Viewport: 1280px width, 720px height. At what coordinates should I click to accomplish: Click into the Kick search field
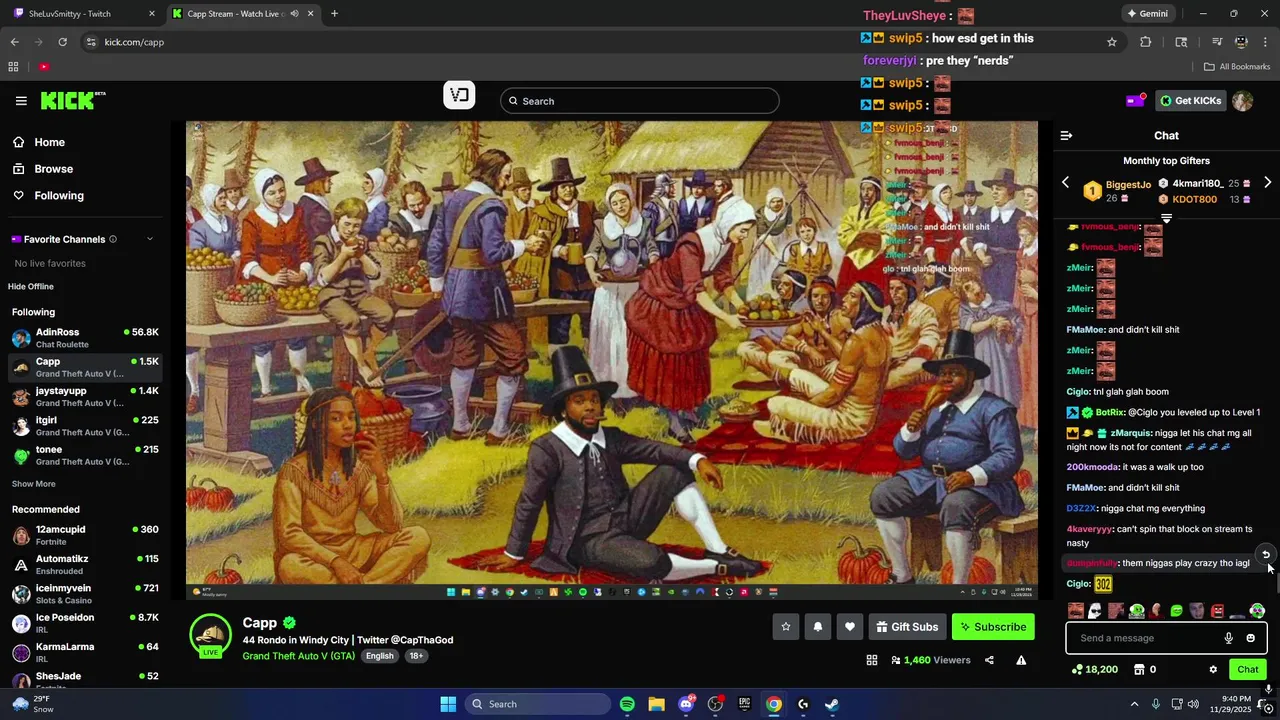(x=640, y=101)
